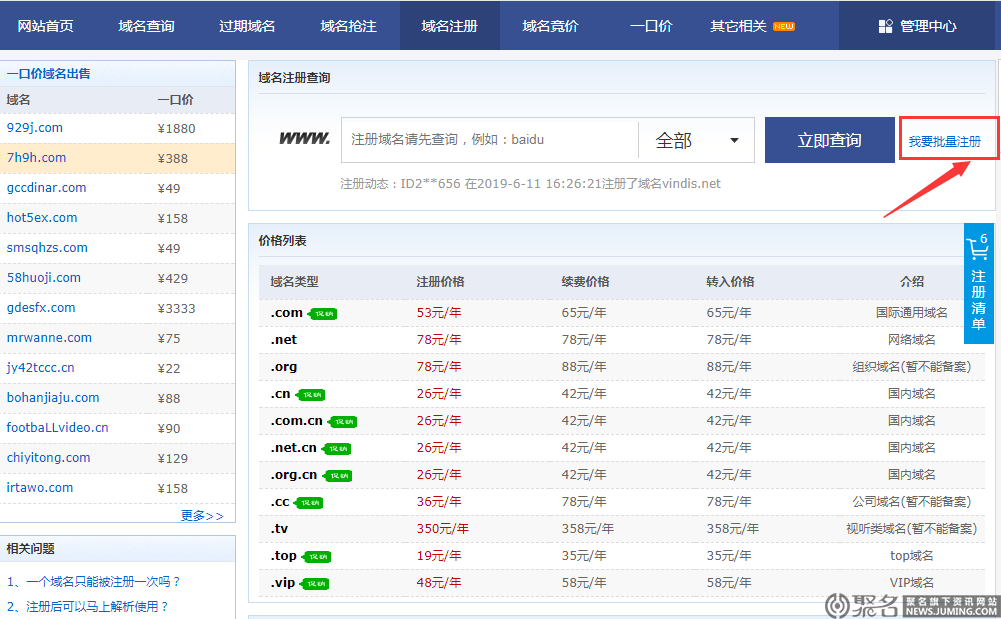Click the promo tag next to .cc
This screenshot has height=619, width=1001.
(x=308, y=503)
